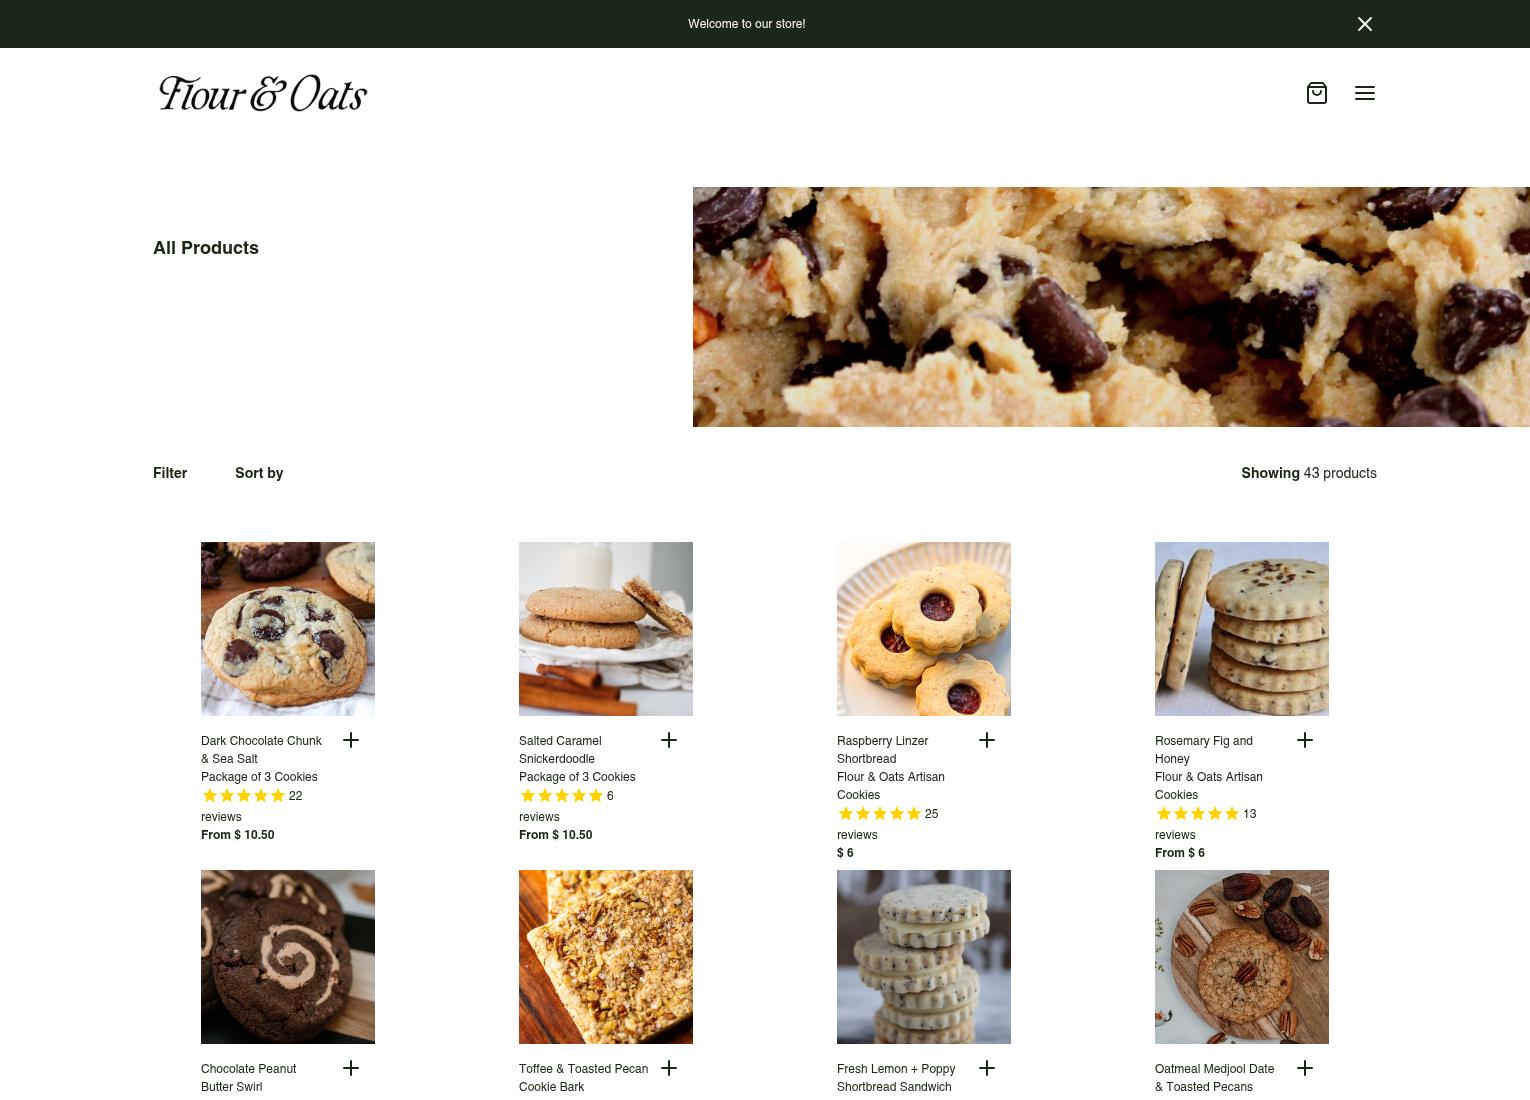1530x1100 pixels.
Task: View the Salted Caramel Snickerdoodle photo
Action: point(606,629)
